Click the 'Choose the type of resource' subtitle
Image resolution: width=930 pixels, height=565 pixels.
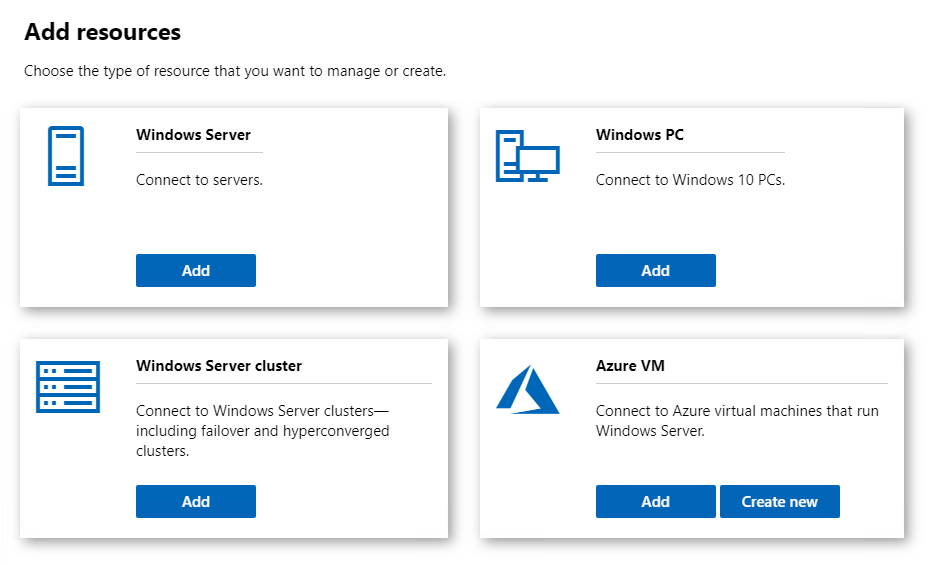tap(235, 71)
